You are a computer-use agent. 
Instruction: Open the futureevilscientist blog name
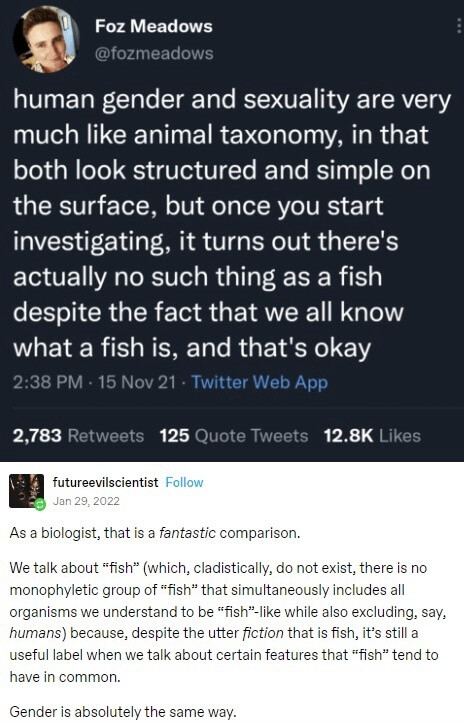(x=105, y=482)
